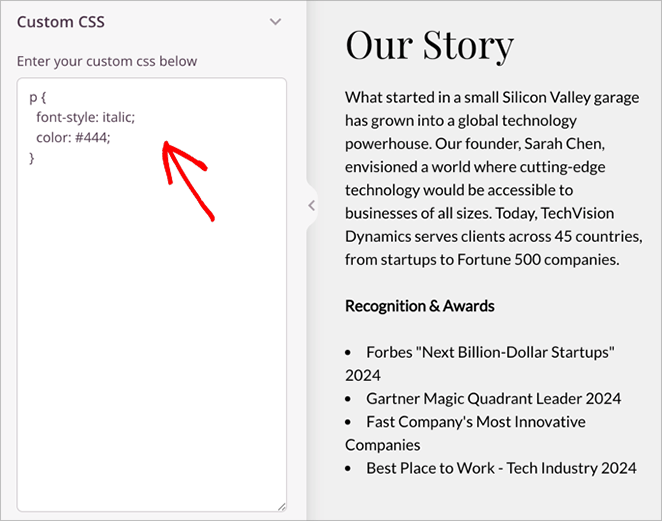662x521 pixels.
Task: Hide the sidebar with the panel collapse arrow
Action: tap(311, 205)
